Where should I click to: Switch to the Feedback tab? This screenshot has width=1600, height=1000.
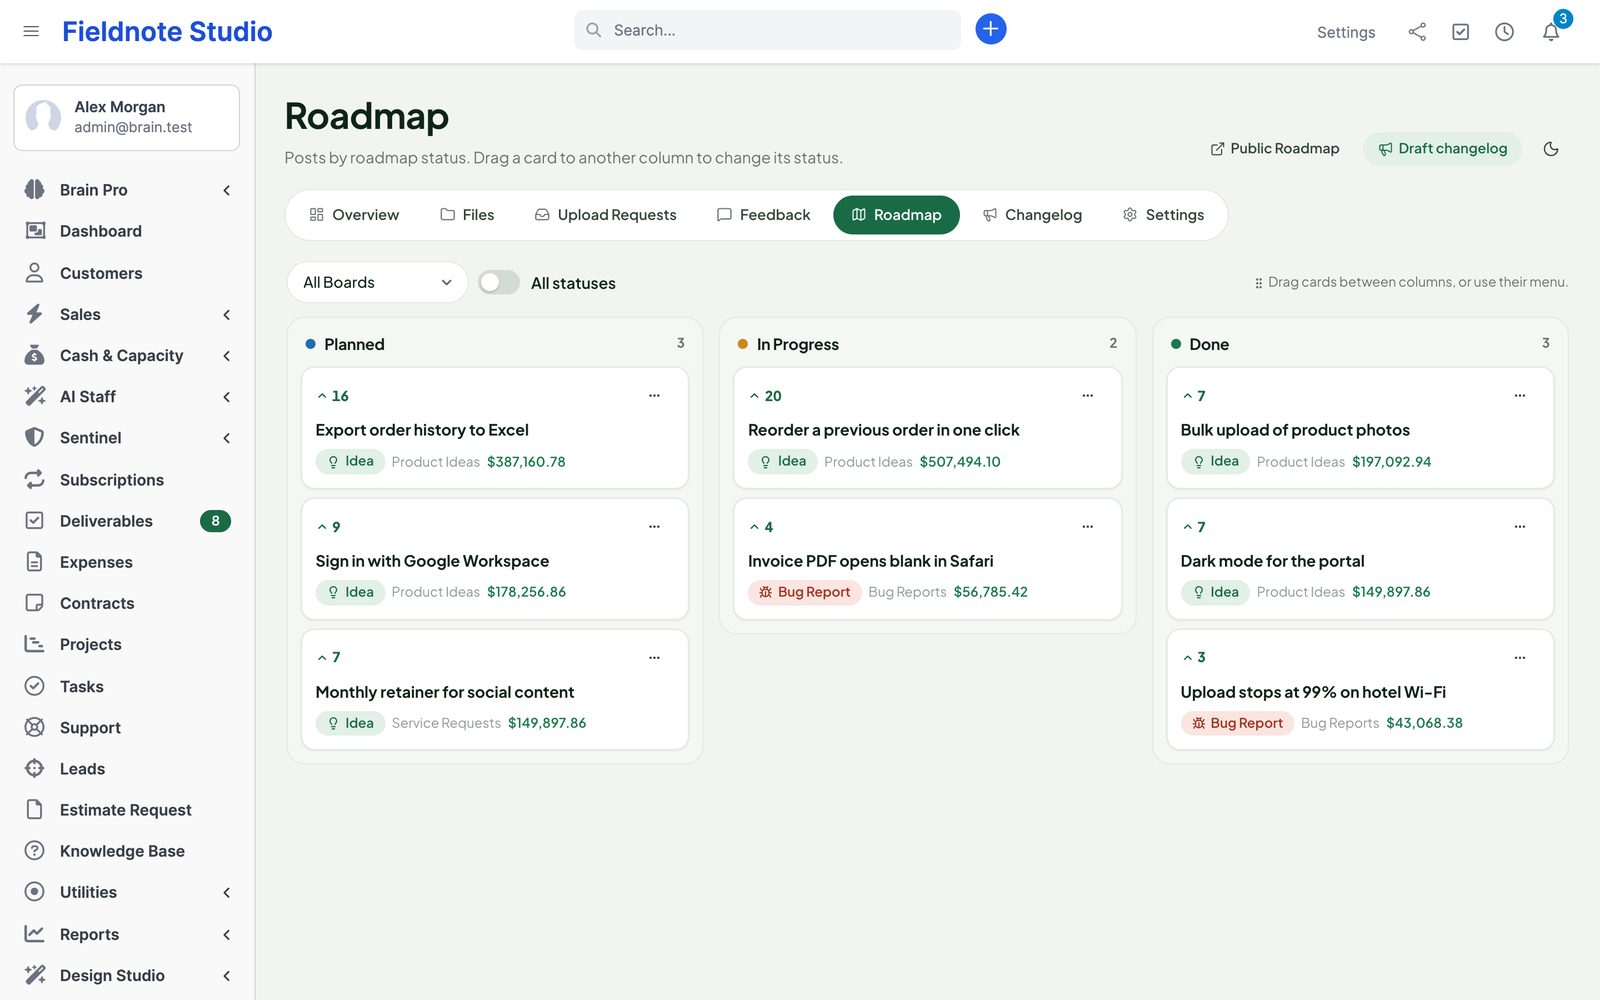pos(763,215)
